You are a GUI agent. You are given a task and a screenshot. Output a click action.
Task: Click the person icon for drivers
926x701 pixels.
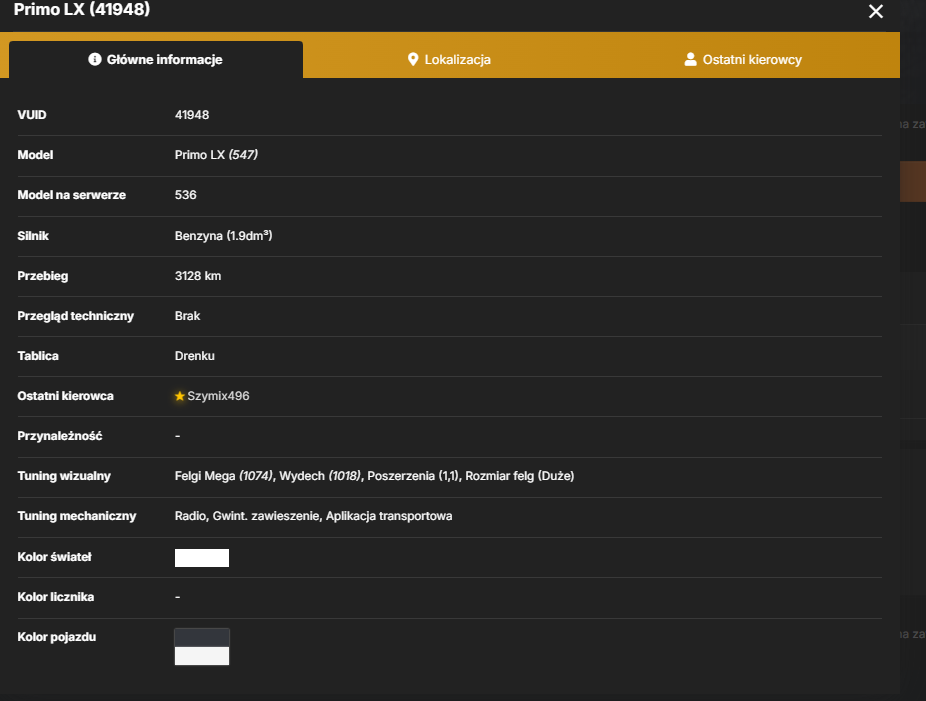coord(690,59)
